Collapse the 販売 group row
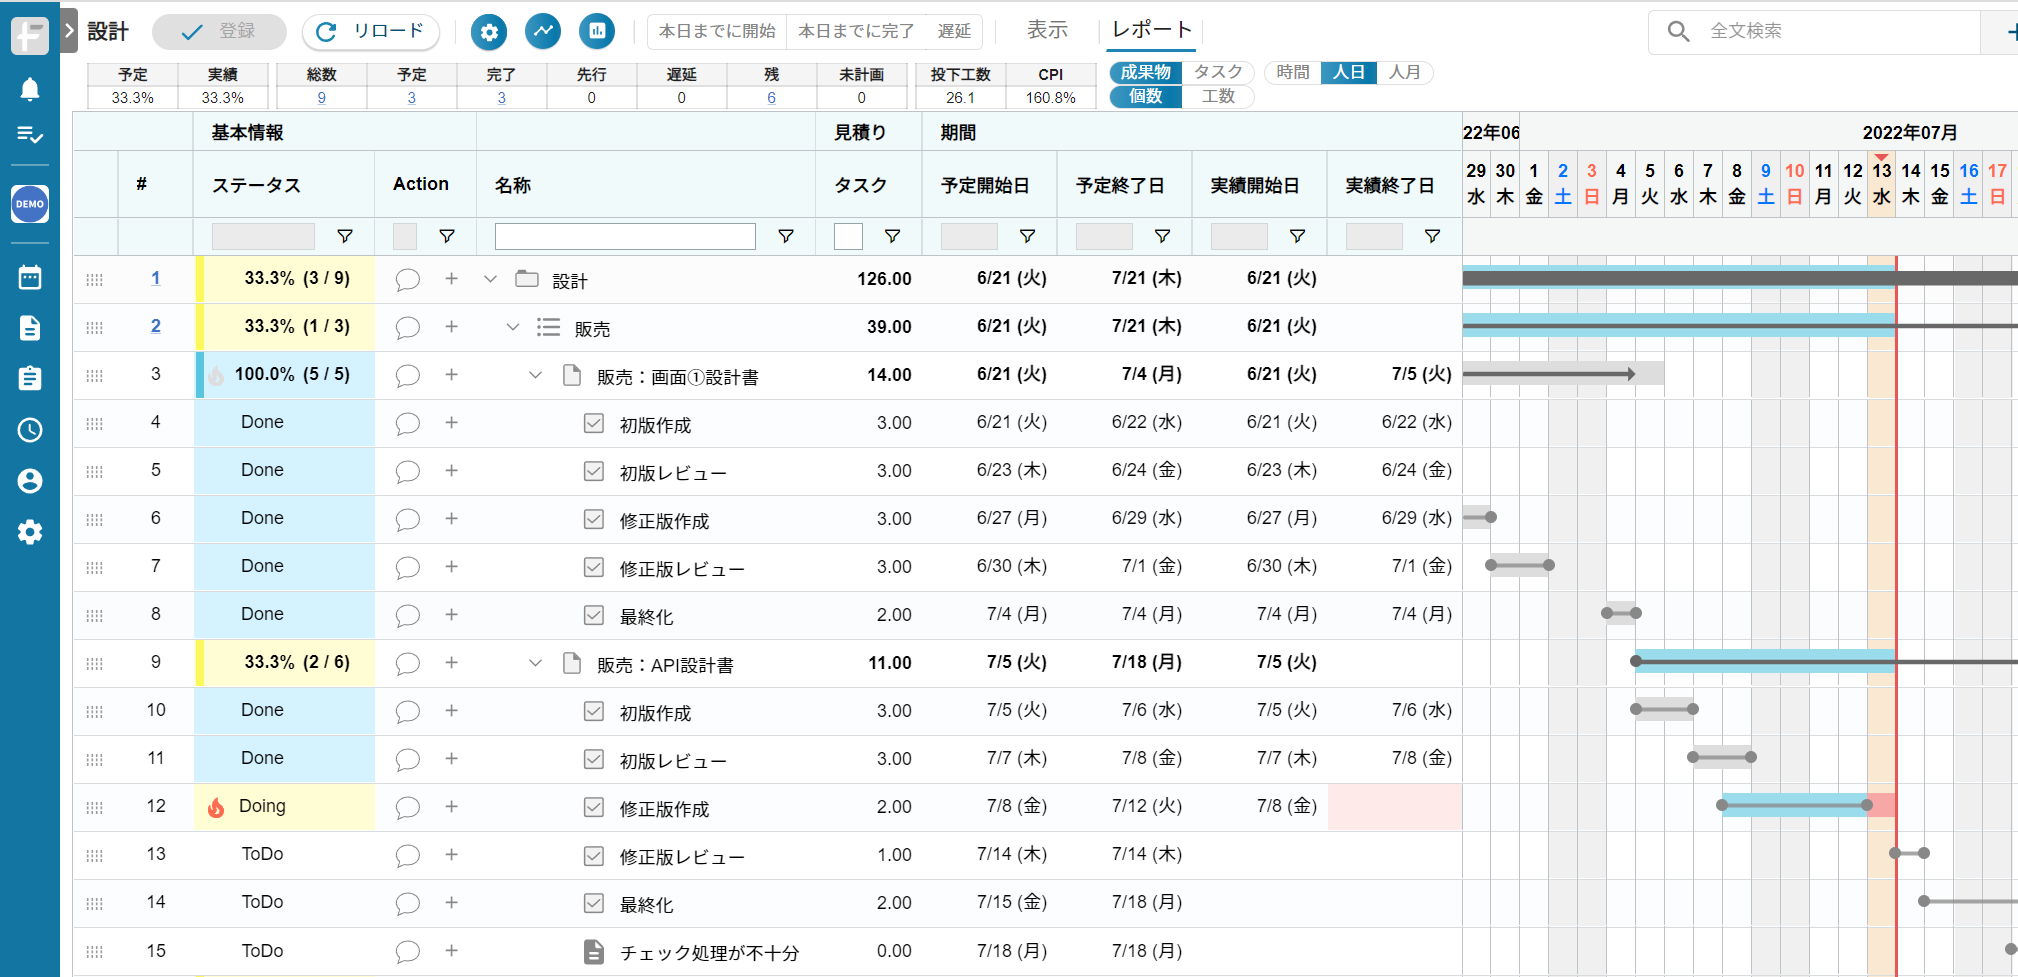Viewport: 2018px width, 977px height. pyautogui.click(x=513, y=326)
